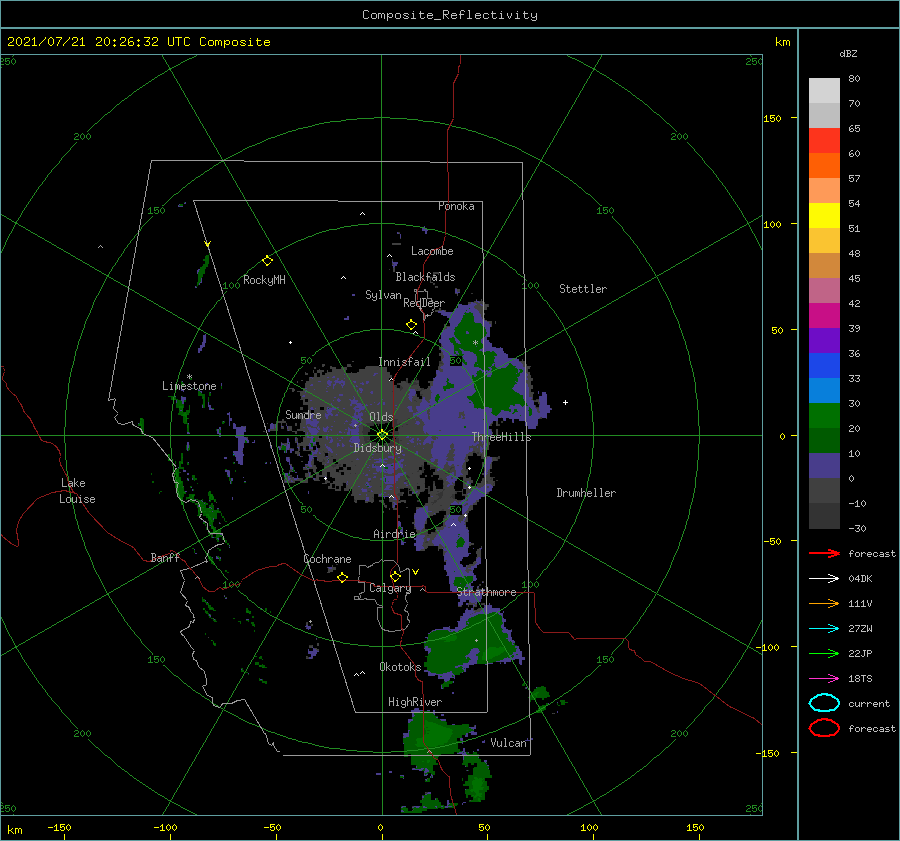
Task: Click the Blackfalds city label
Action: click(x=425, y=277)
